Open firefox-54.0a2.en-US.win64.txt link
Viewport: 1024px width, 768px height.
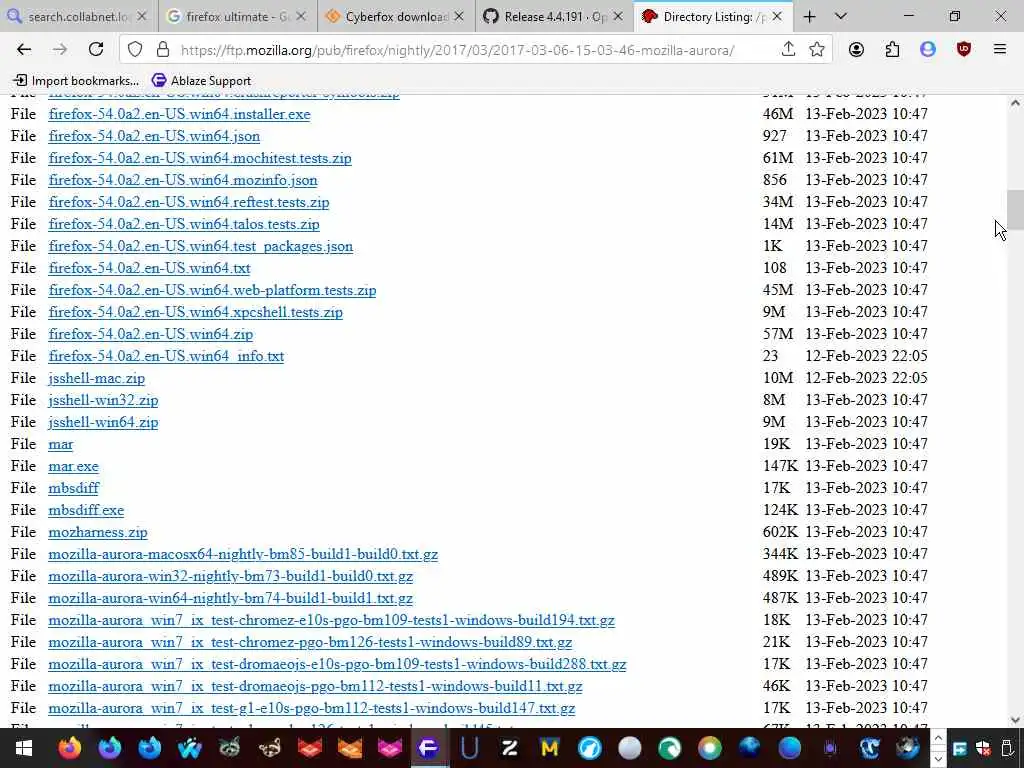(150, 268)
